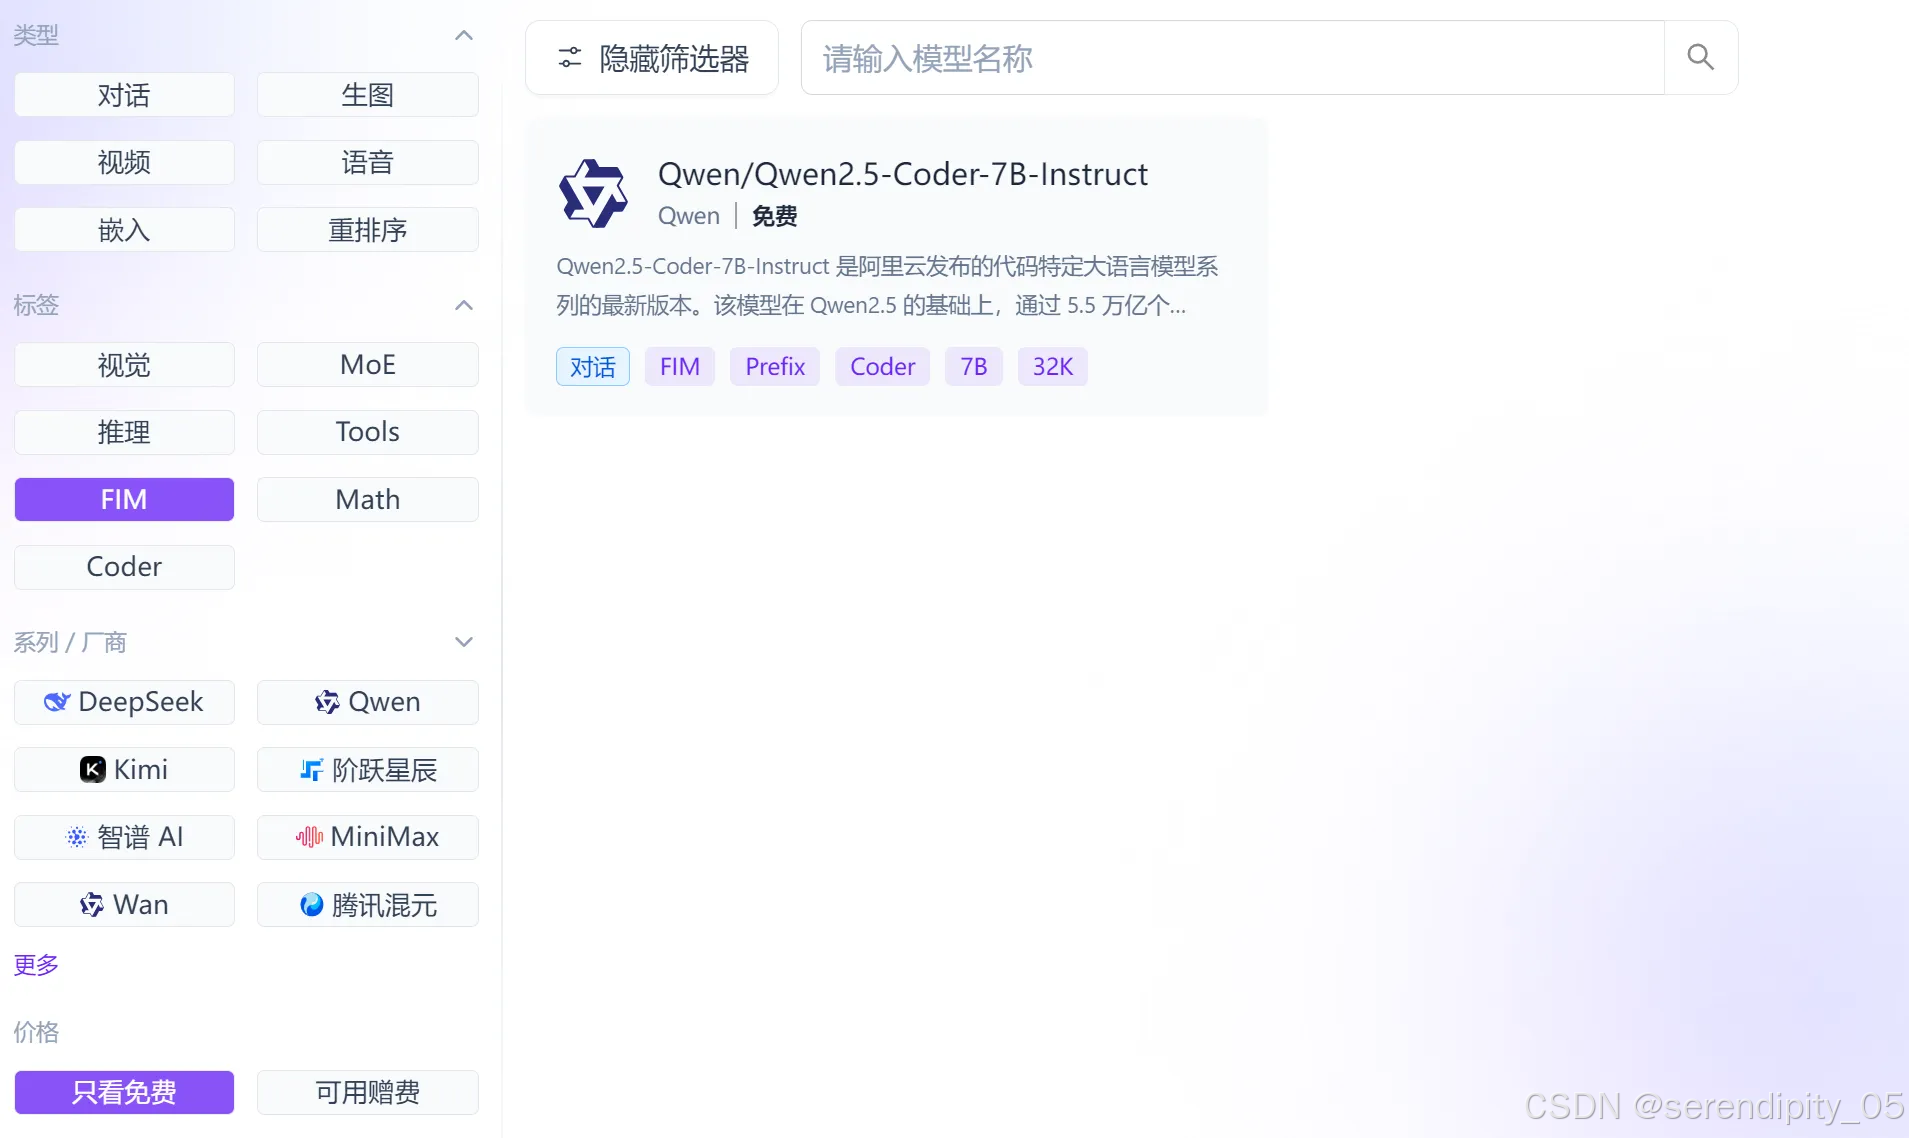Filter by Wan vendor
This screenshot has height=1138, width=1909.
124,904
